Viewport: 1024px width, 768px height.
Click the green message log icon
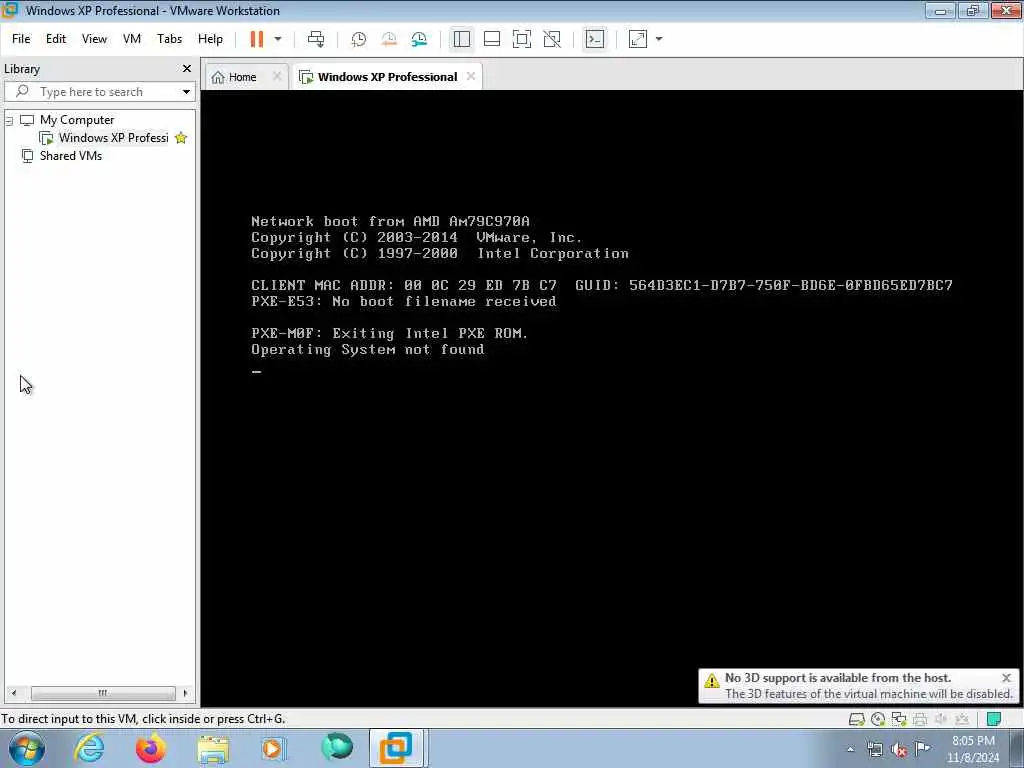[994, 719]
